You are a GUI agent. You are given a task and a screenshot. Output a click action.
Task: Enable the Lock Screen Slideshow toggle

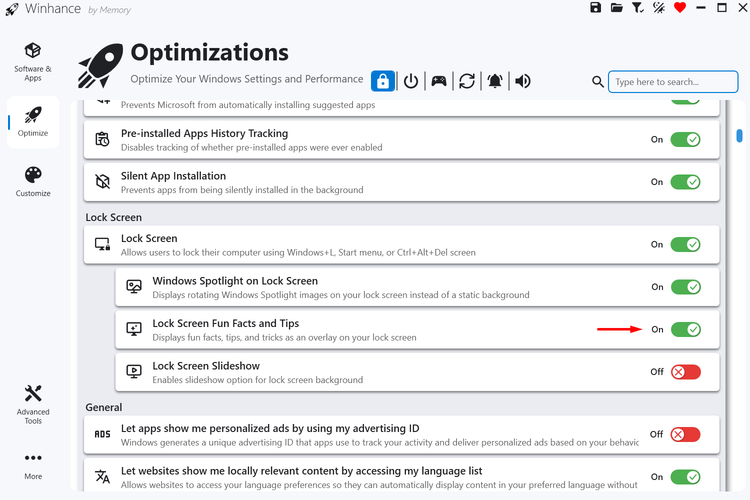pyautogui.click(x=685, y=372)
